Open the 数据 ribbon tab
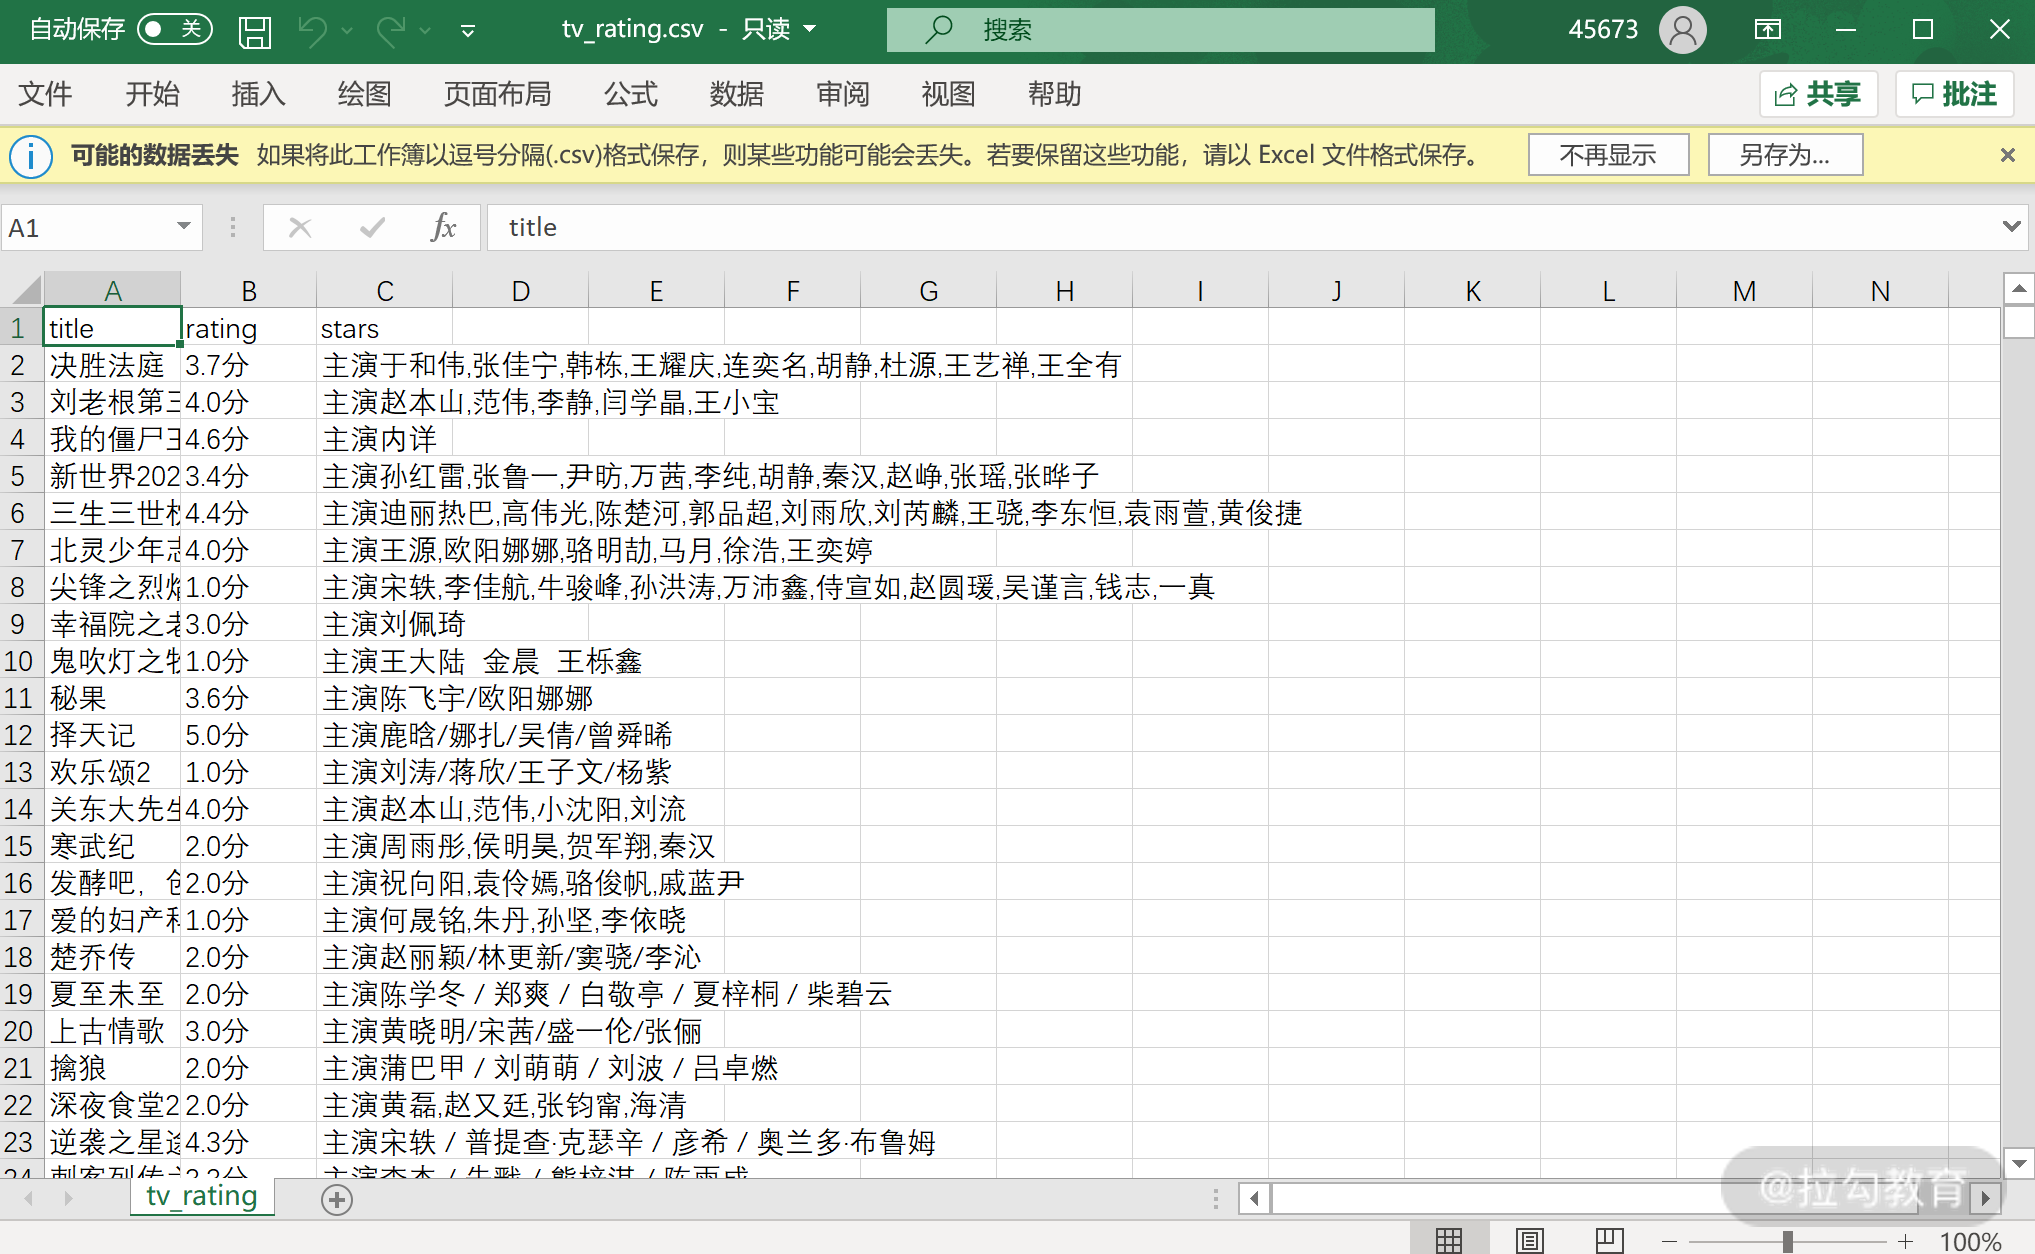2035x1254 pixels. click(736, 94)
